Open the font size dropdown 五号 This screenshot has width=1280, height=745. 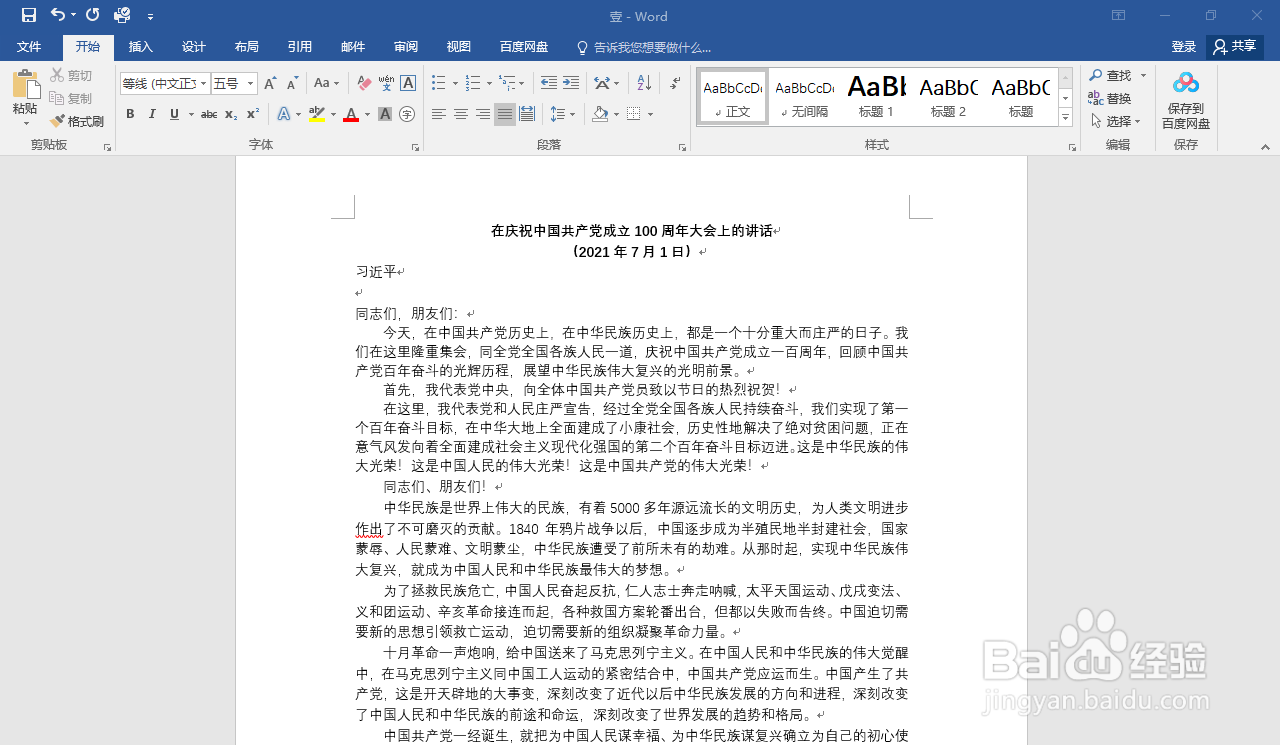point(251,84)
